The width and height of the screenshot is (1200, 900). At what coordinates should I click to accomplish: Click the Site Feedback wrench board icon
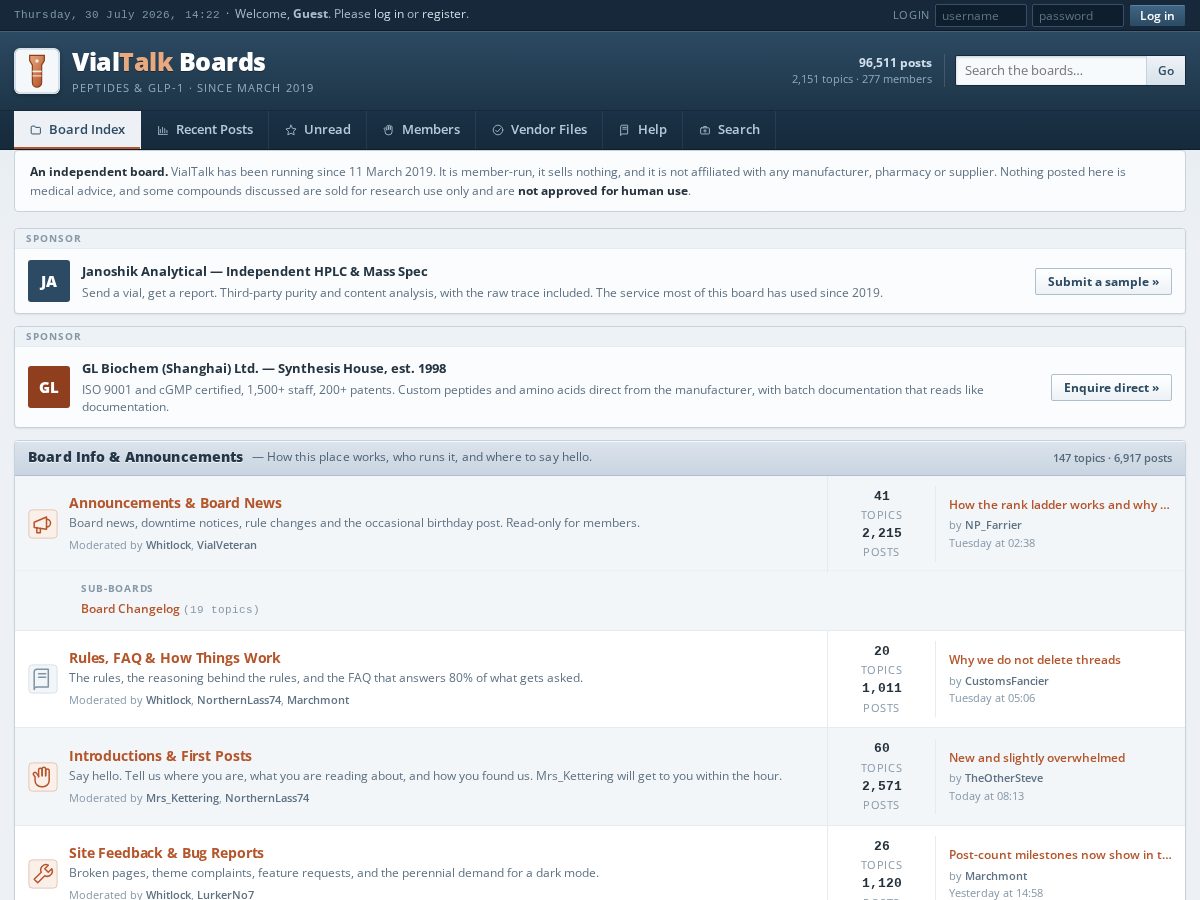coord(42,874)
